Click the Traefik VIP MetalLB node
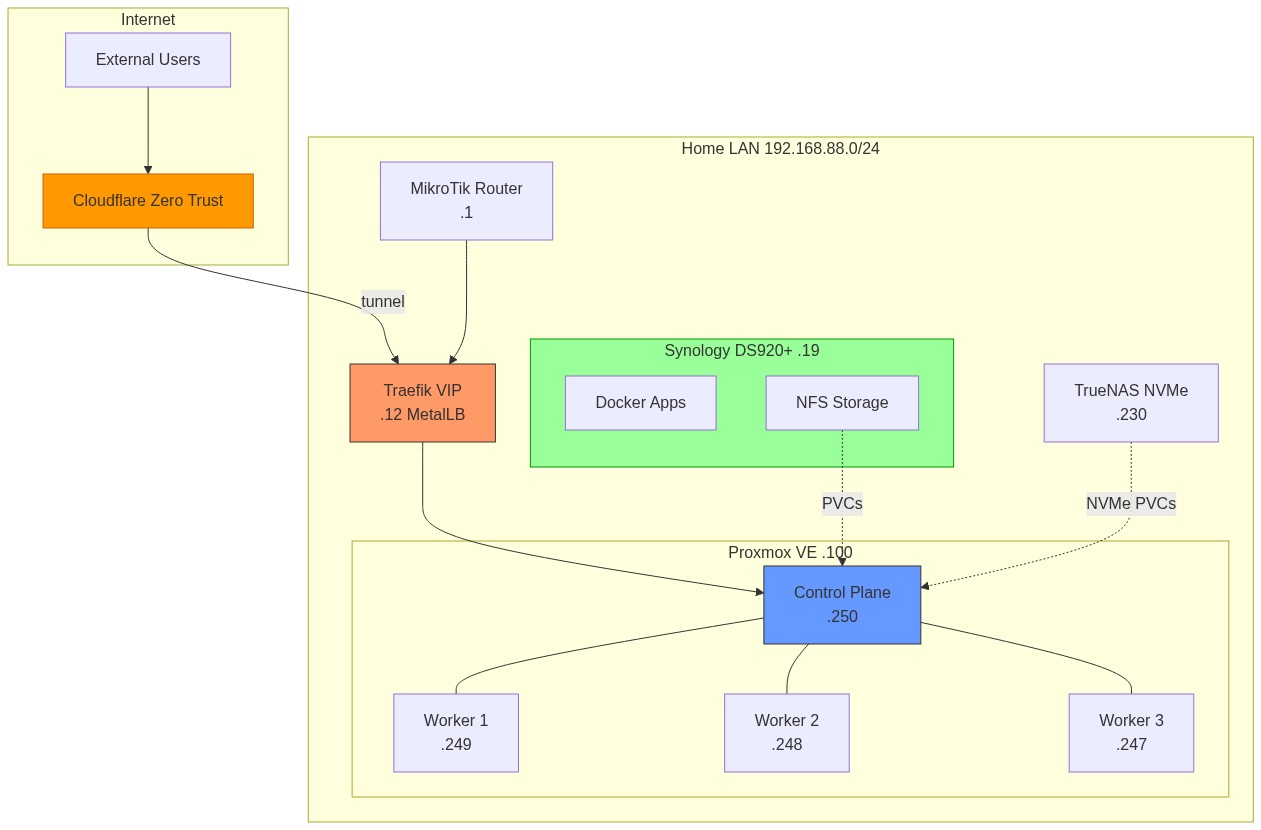Viewport: 1261px width, 830px height. [422, 402]
